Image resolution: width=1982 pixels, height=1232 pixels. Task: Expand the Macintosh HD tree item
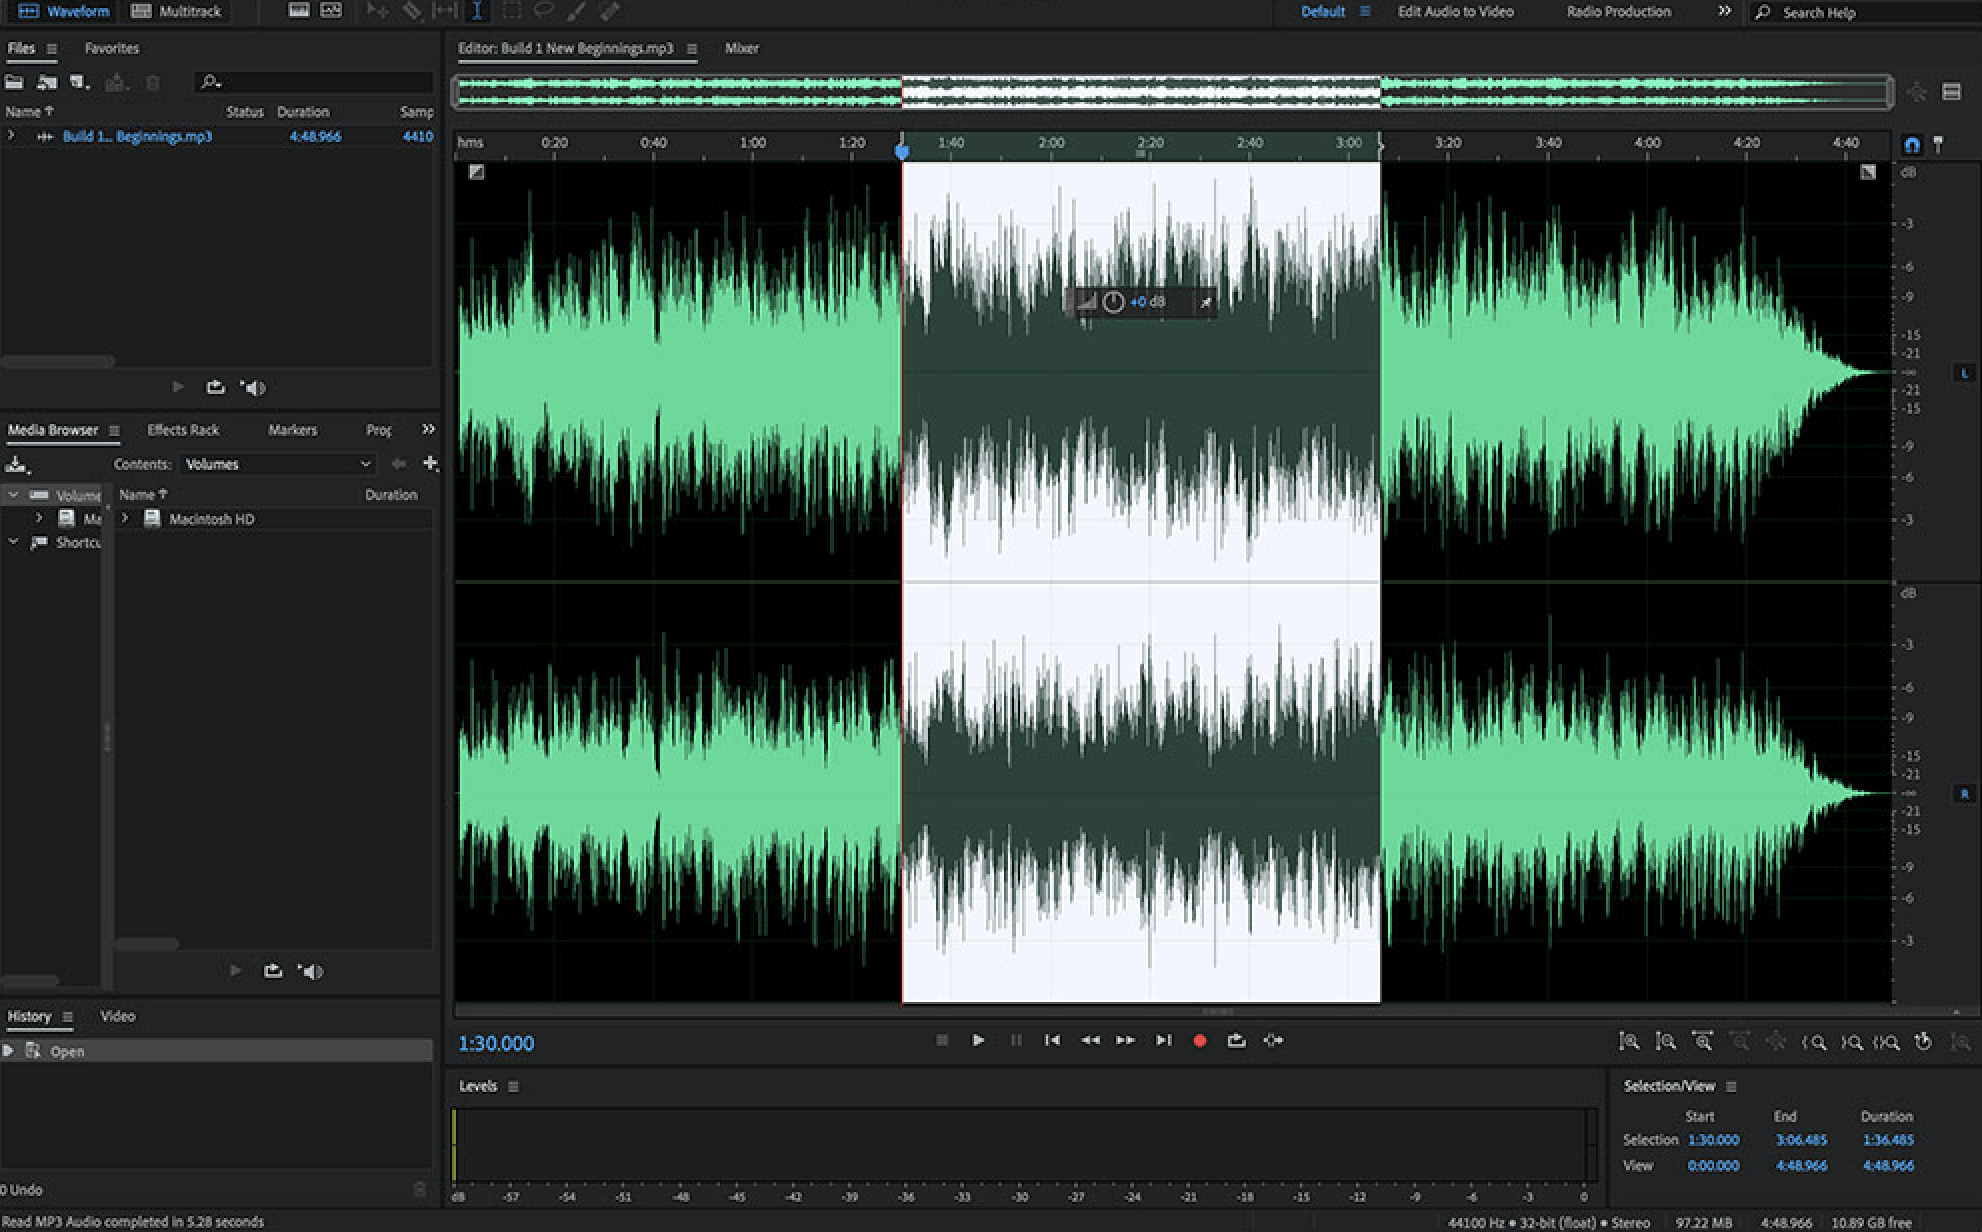(125, 518)
